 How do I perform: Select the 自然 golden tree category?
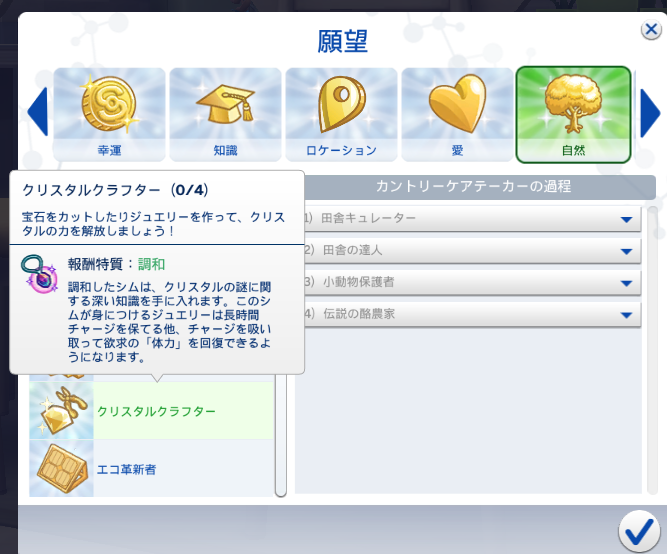[573, 114]
